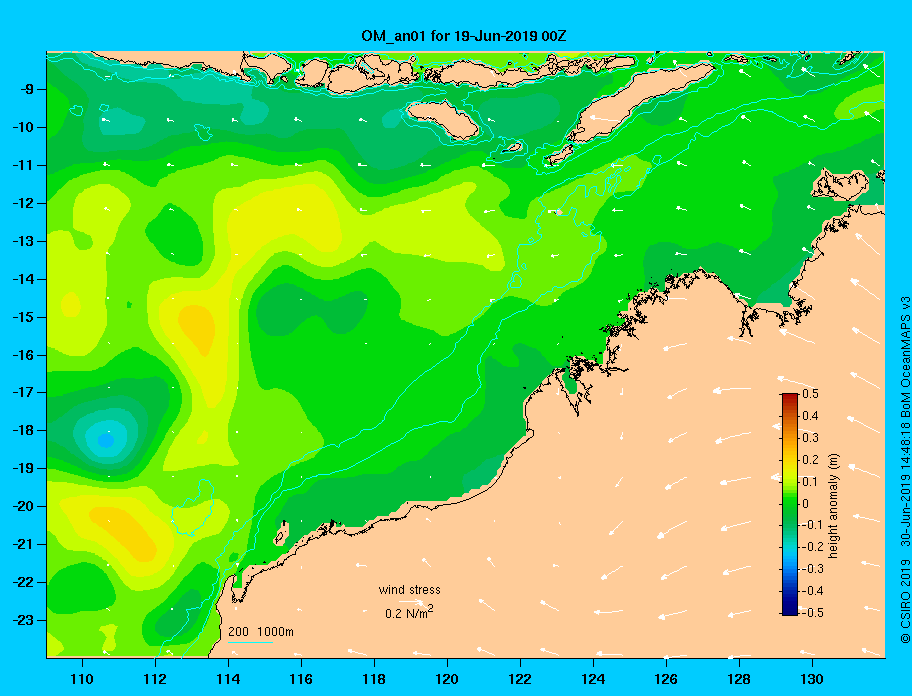Click the latitude axis label "-23"
Viewport: 912px width, 696px height.
[x=23, y=620]
